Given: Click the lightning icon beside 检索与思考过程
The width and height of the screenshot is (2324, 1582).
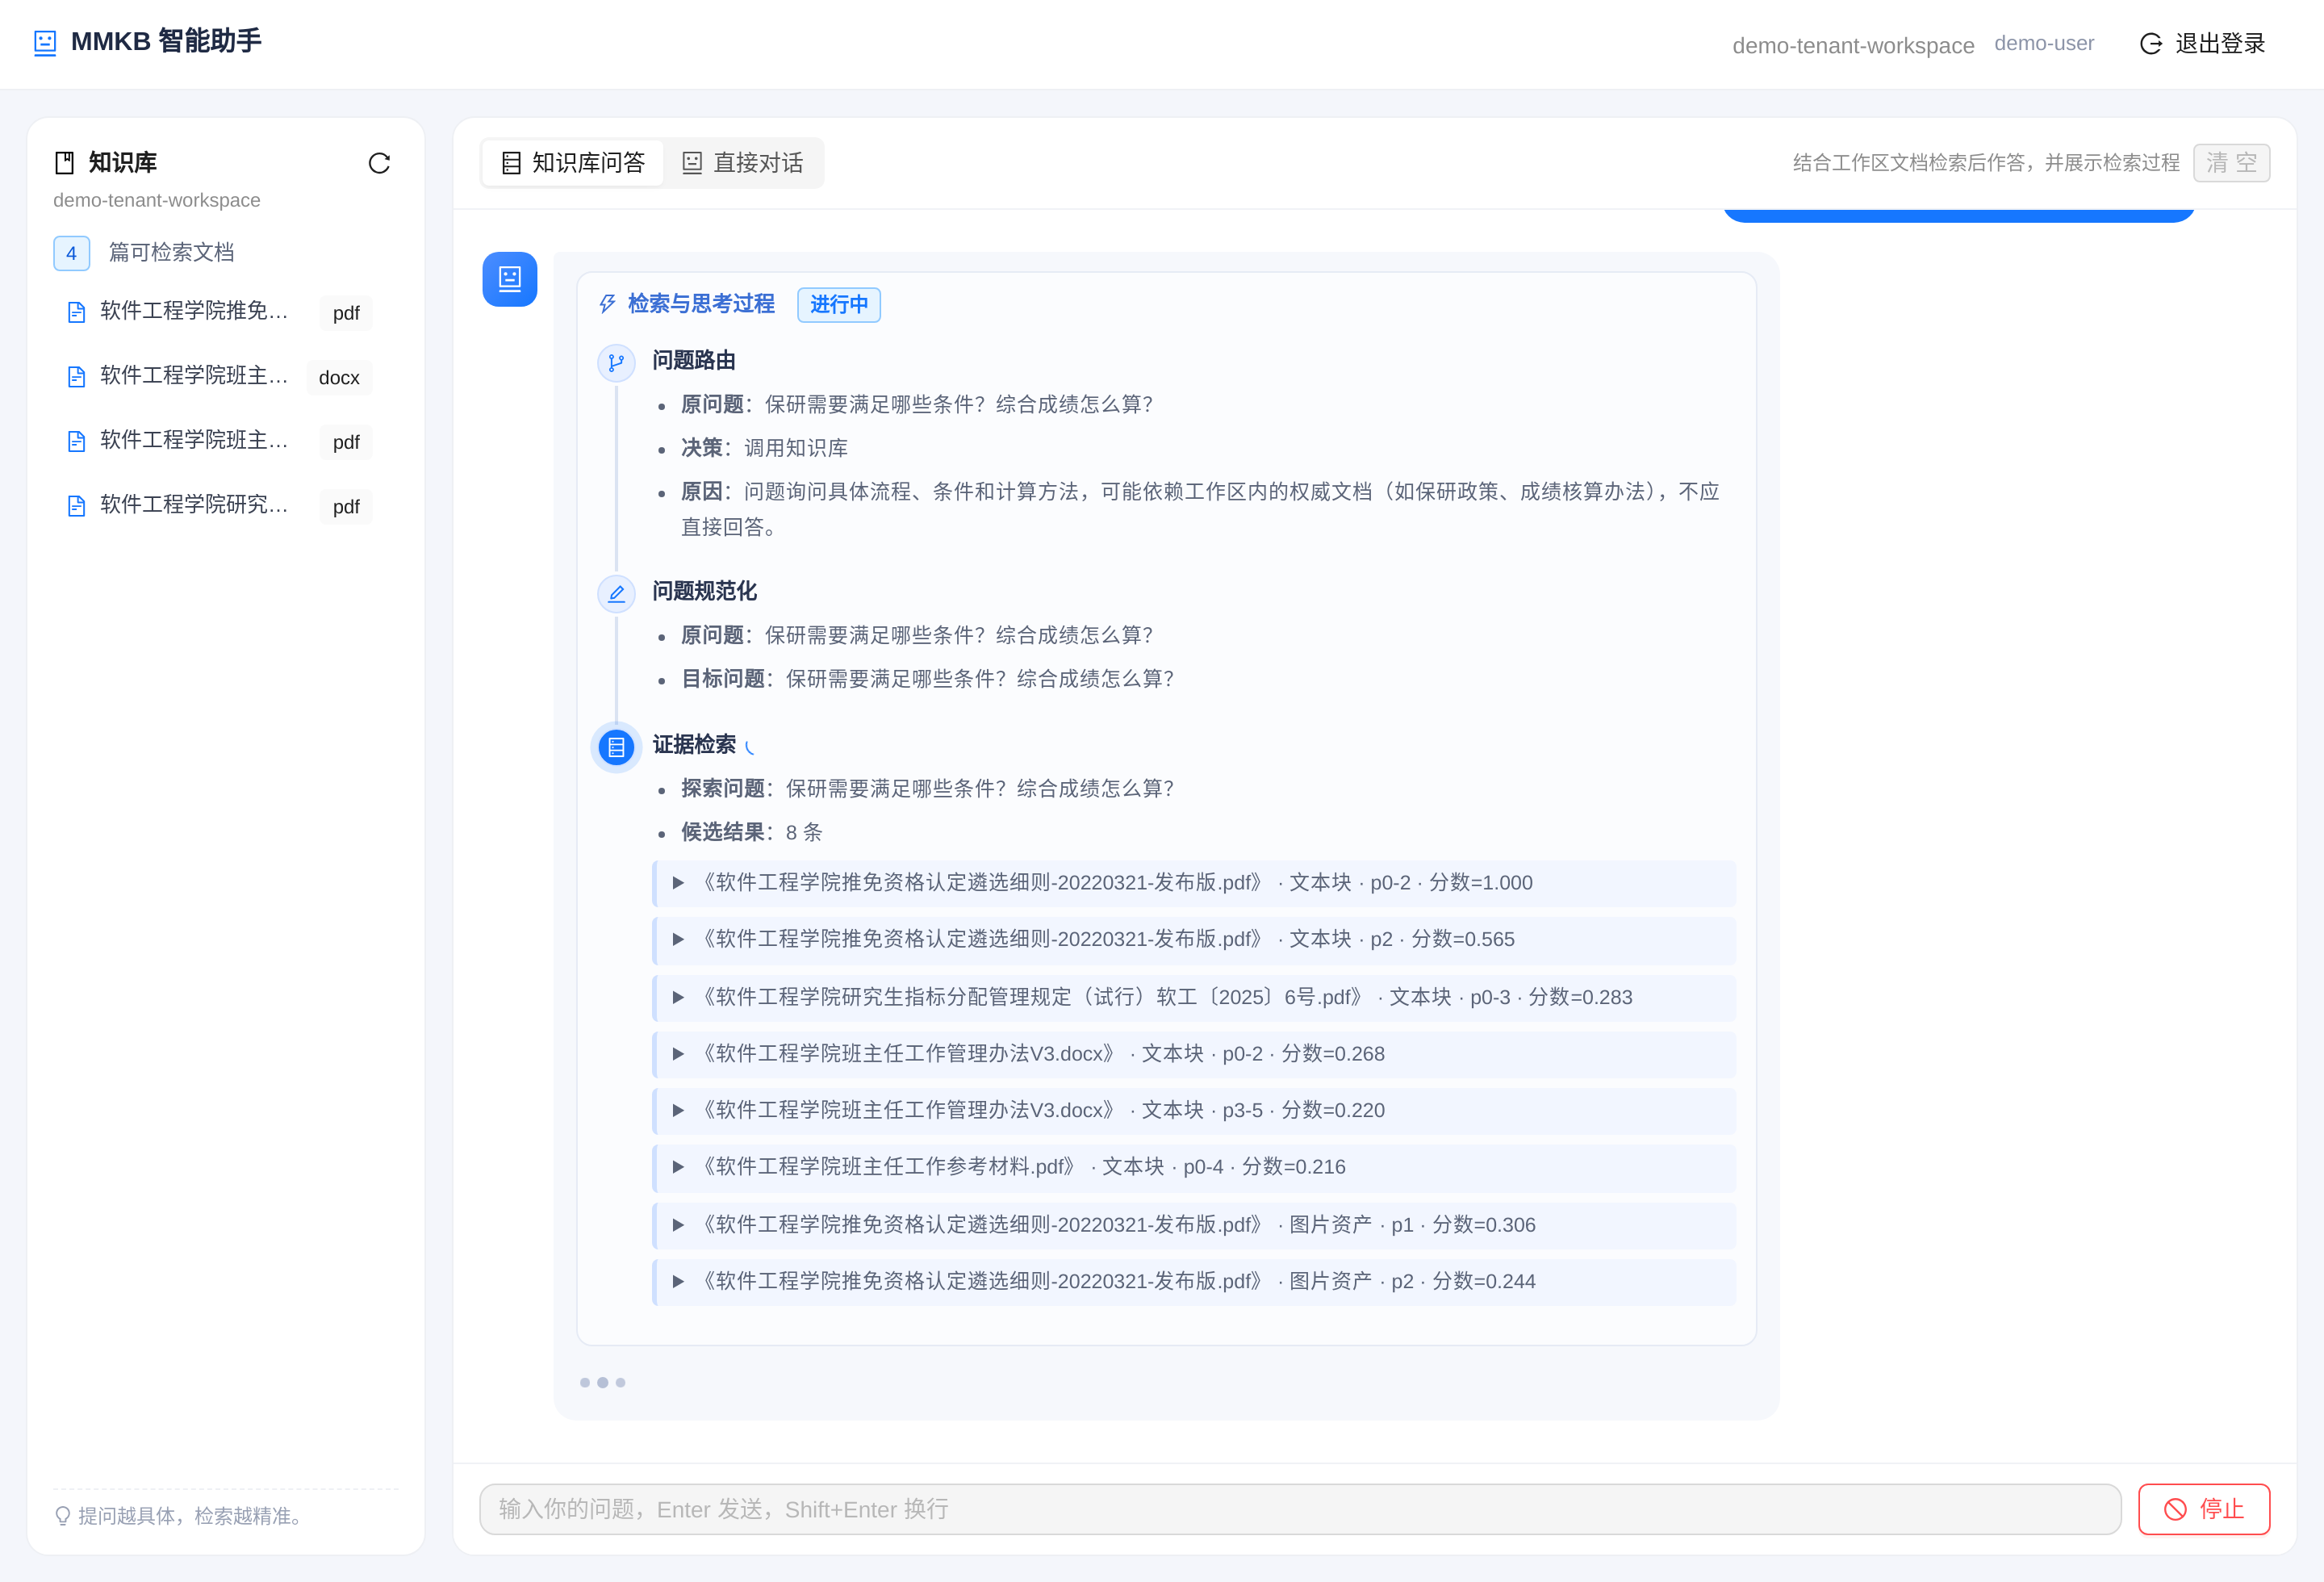Looking at the screenshot, I should click(x=607, y=304).
